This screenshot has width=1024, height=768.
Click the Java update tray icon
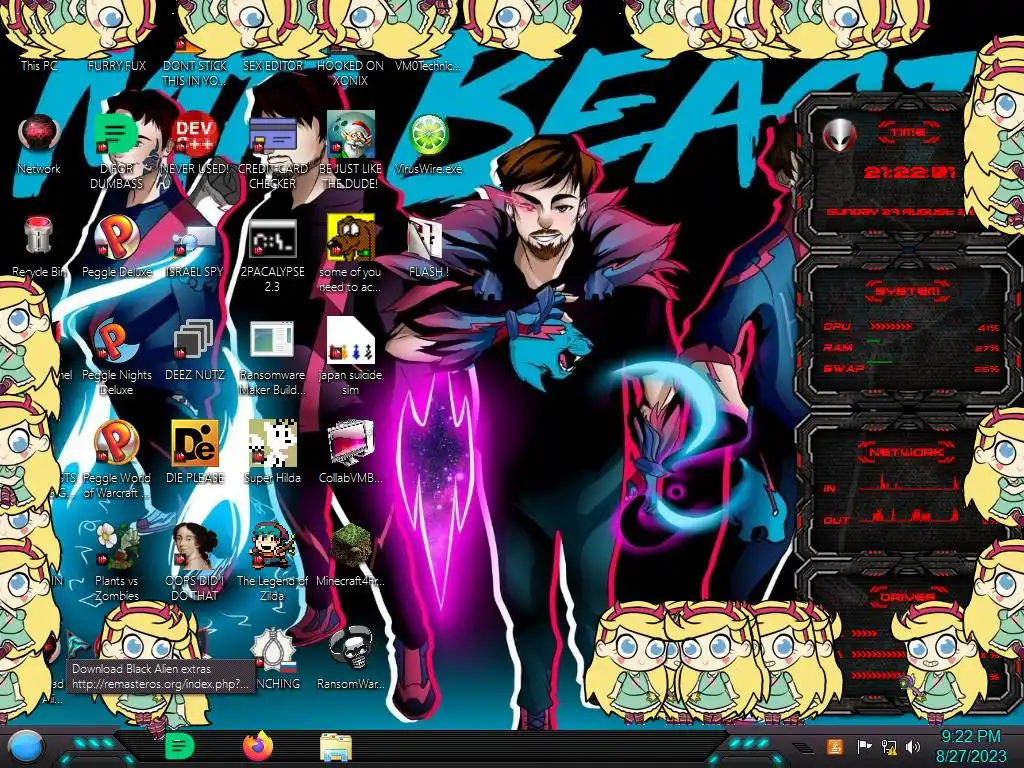click(835, 746)
